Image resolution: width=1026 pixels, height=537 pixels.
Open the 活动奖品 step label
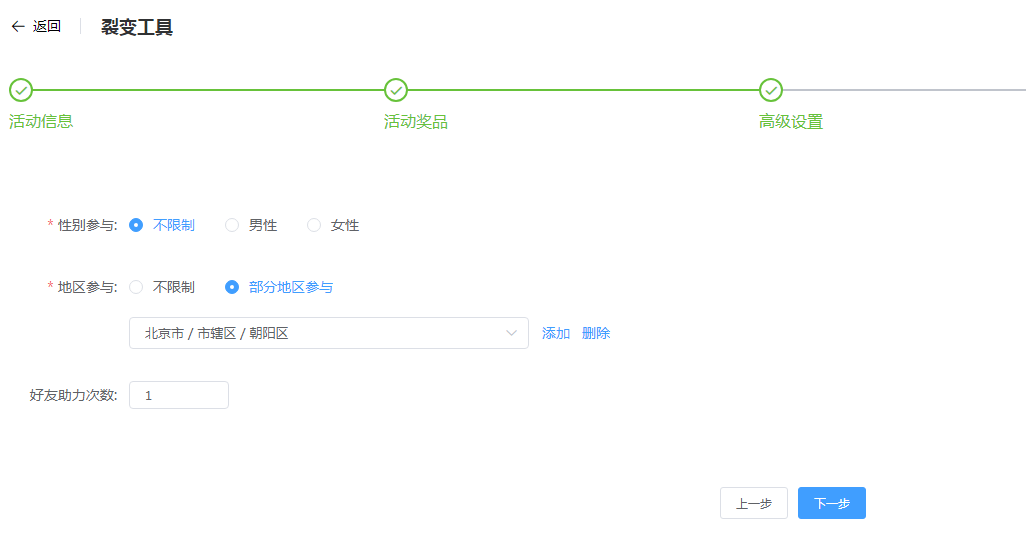click(x=416, y=122)
